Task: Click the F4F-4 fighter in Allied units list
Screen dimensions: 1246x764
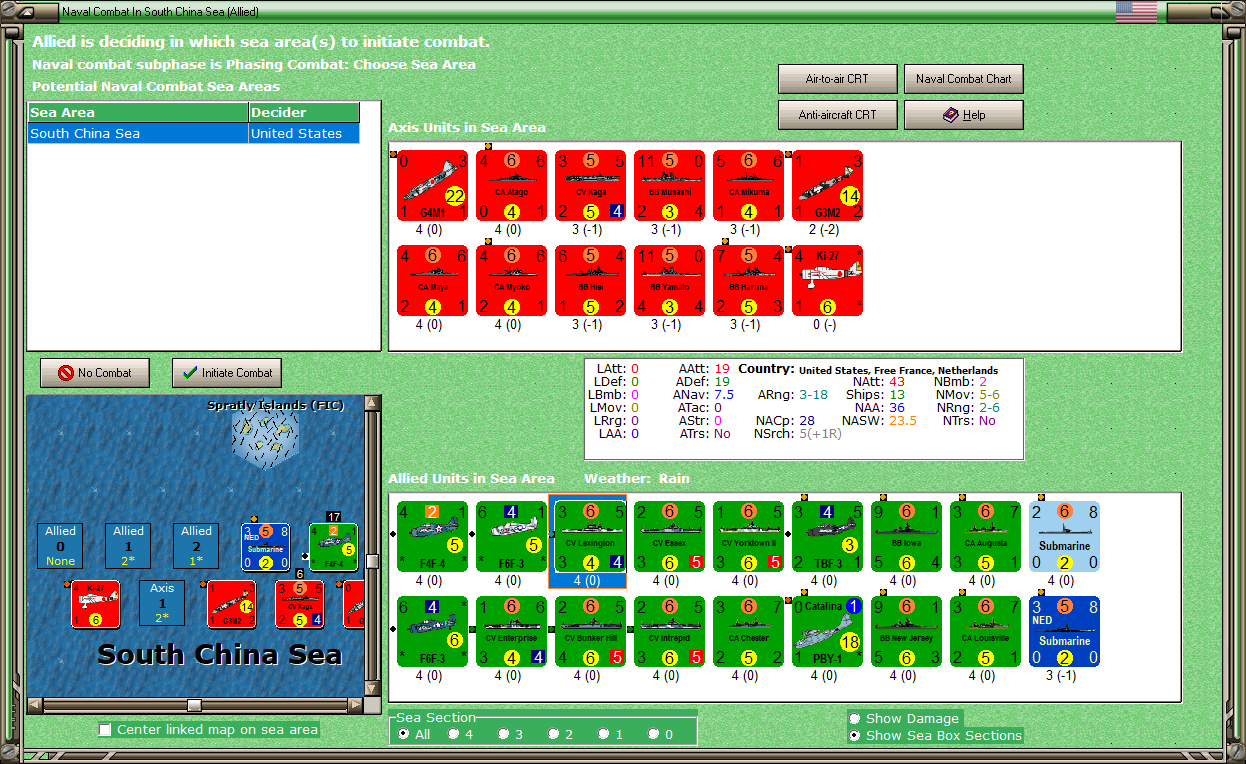Action: click(x=432, y=537)
